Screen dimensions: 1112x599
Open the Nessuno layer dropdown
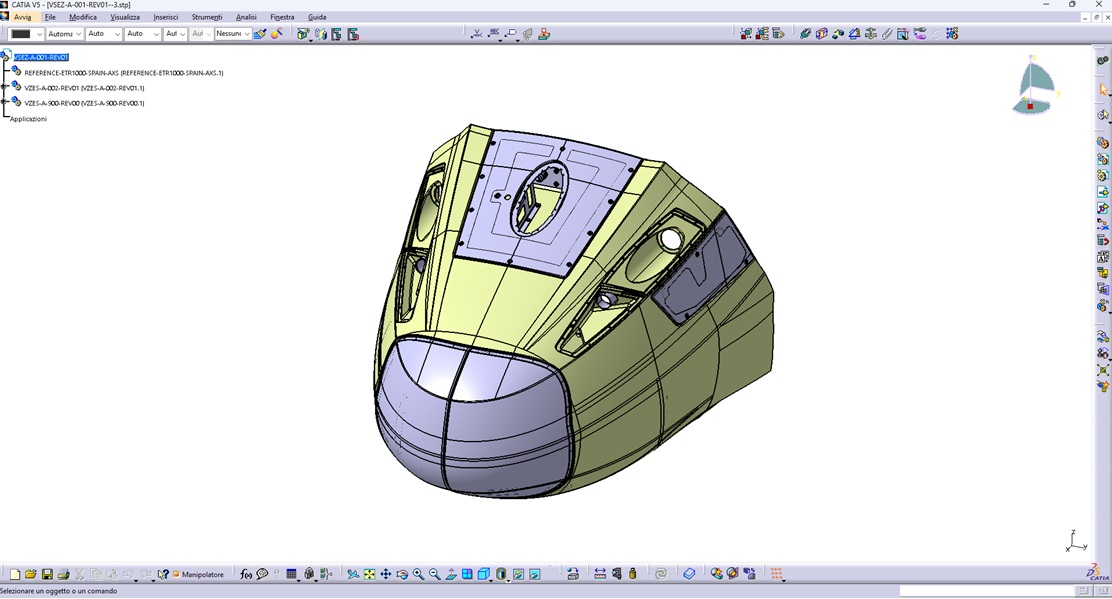pos(247,33)
